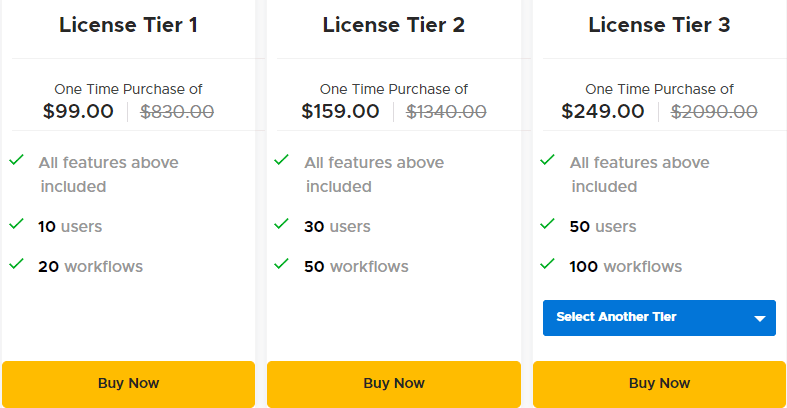Click Tier 1 'All features above included' checkmark
Viewport: 787px width, 408px height.
click(16, 160)
